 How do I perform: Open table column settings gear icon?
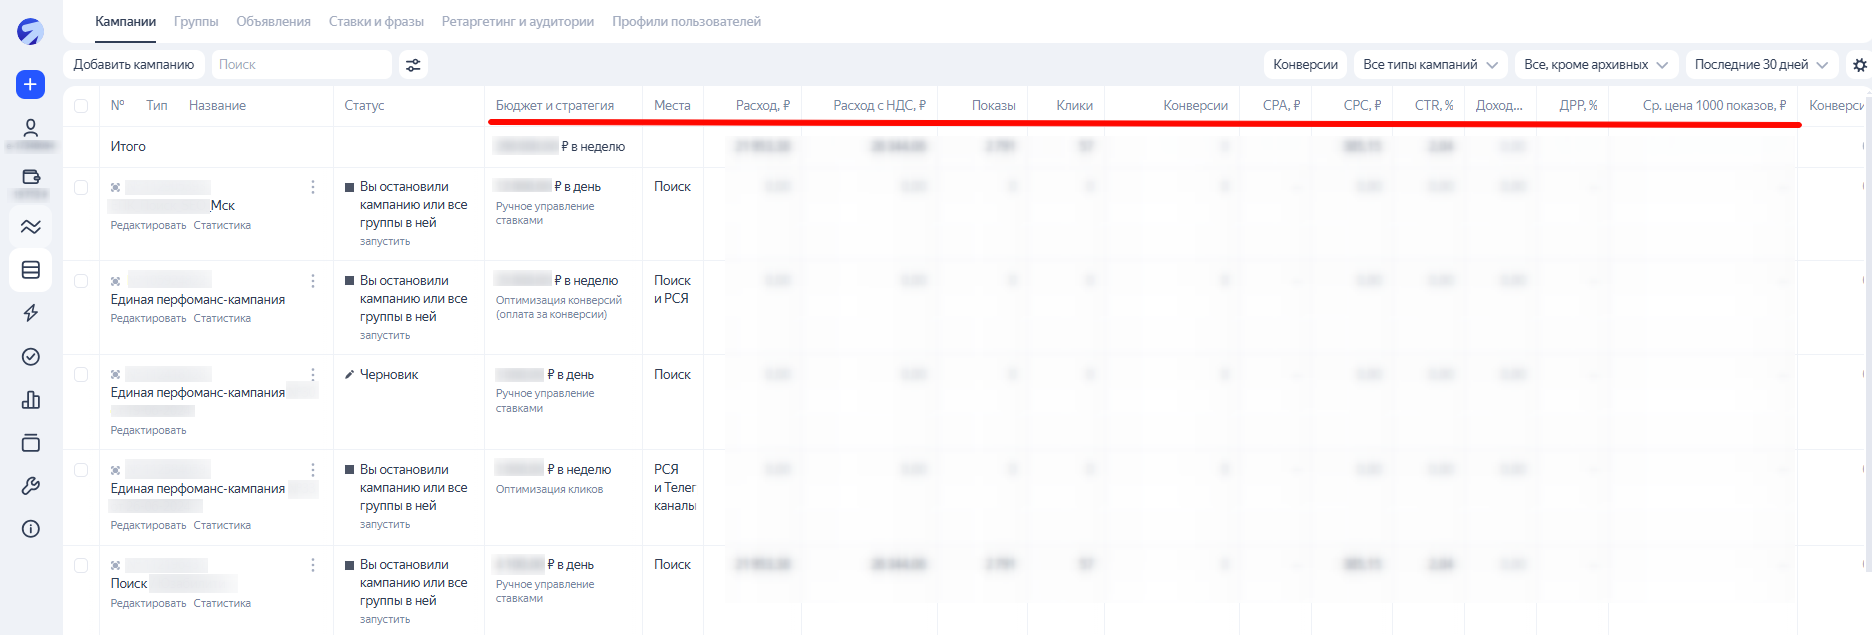tap(1859, 65)
